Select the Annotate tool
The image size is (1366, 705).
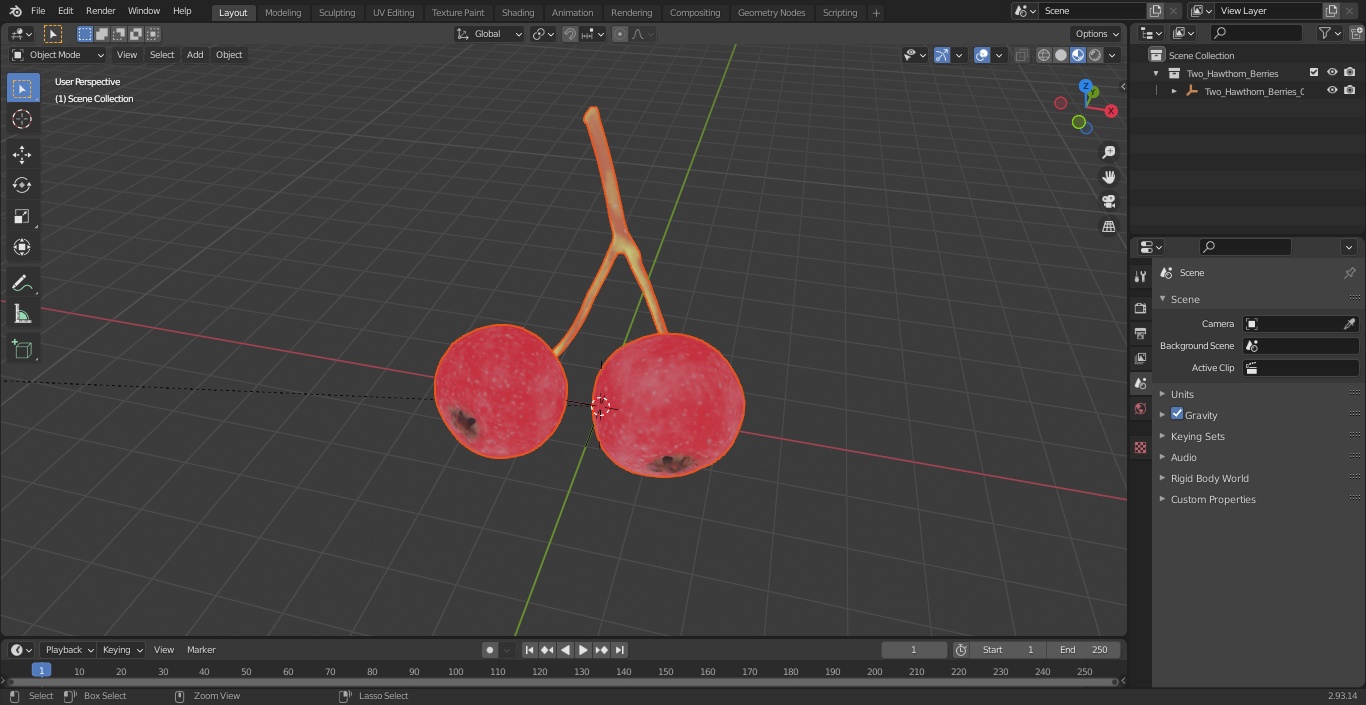pos(22,283)
